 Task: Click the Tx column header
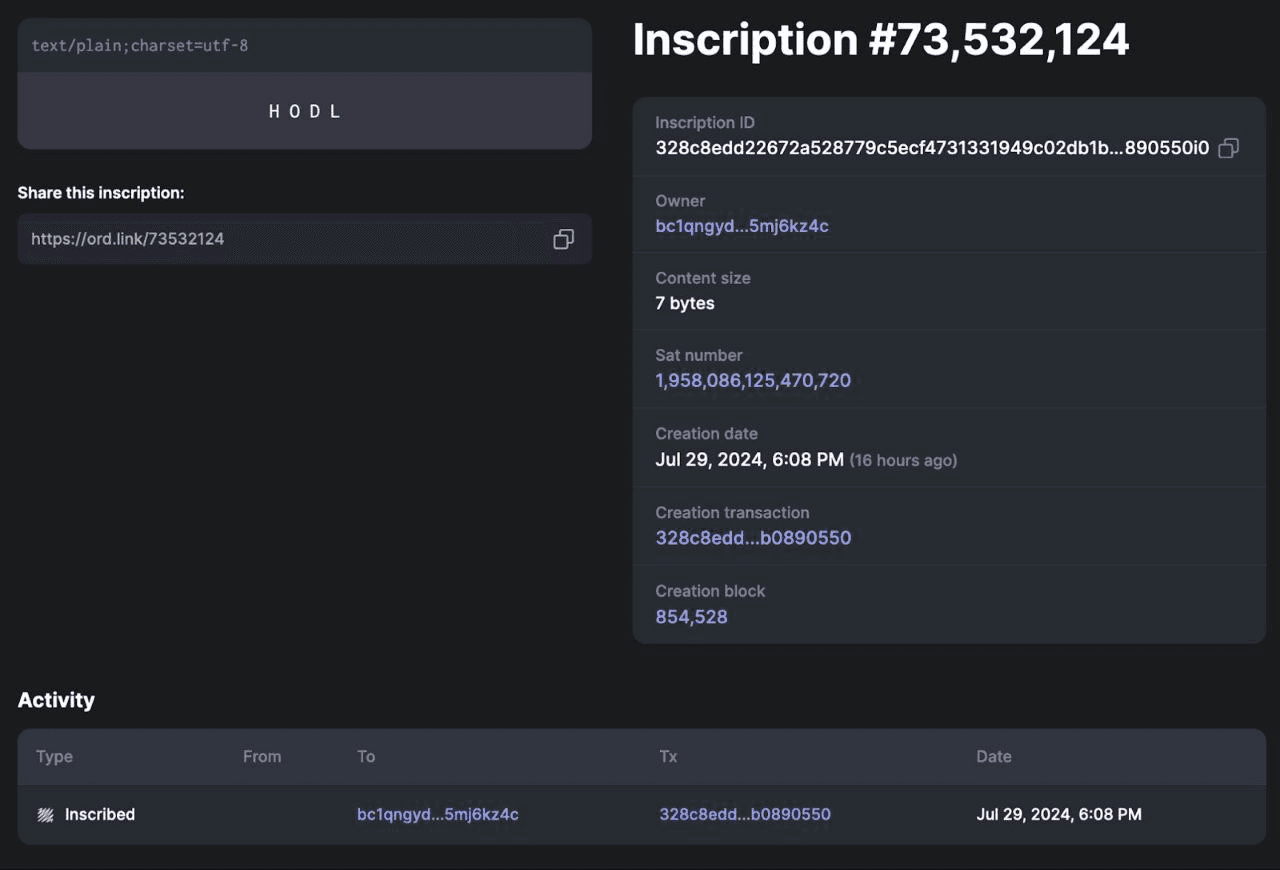668,757
